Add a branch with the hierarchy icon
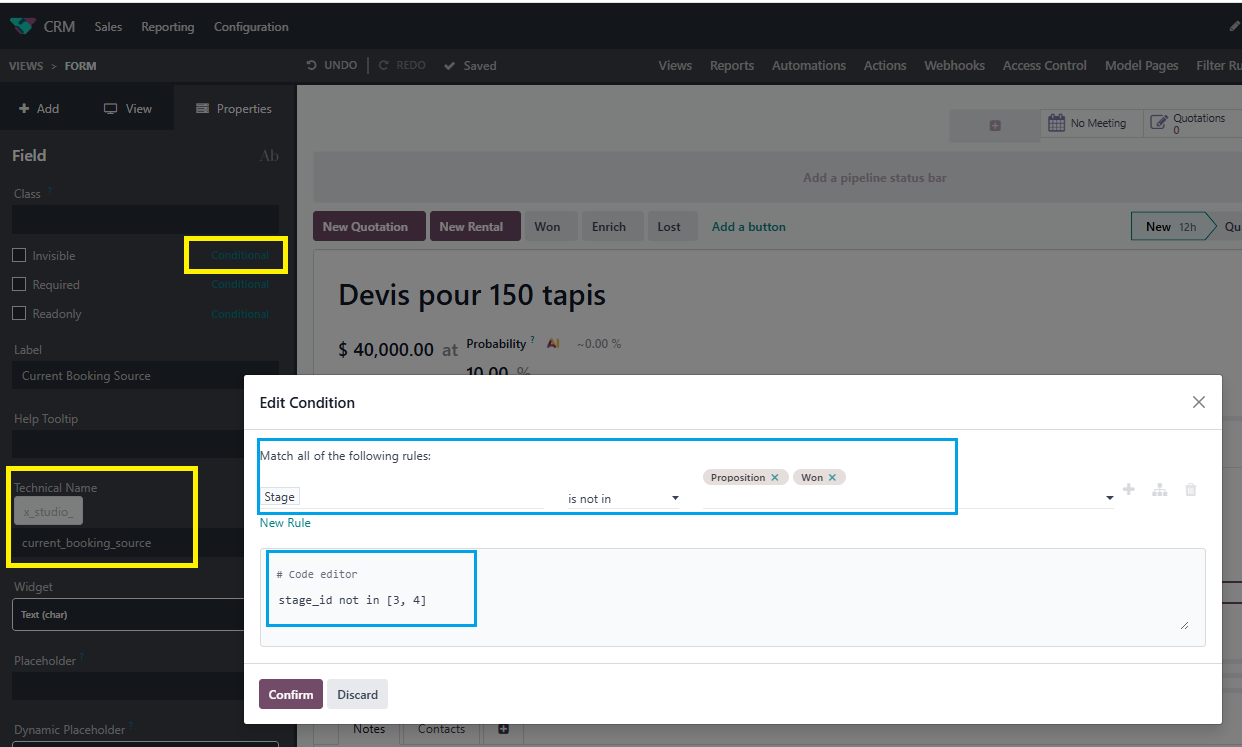Screen dimensions: 1242x747 click(x=1159, y=490)
